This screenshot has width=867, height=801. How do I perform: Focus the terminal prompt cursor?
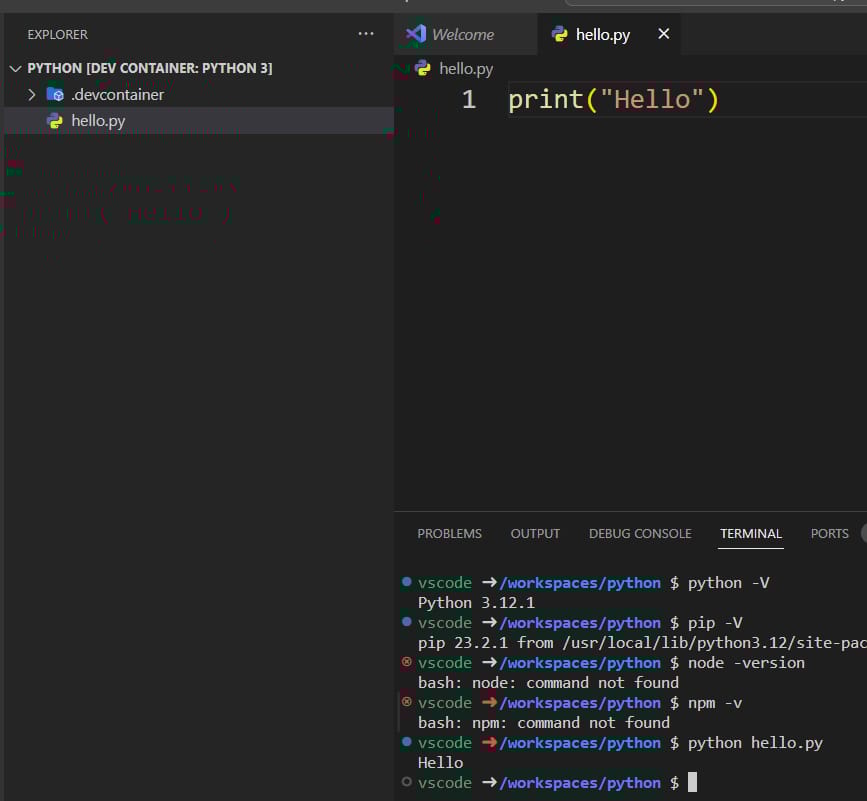click(x=692, y=782)
